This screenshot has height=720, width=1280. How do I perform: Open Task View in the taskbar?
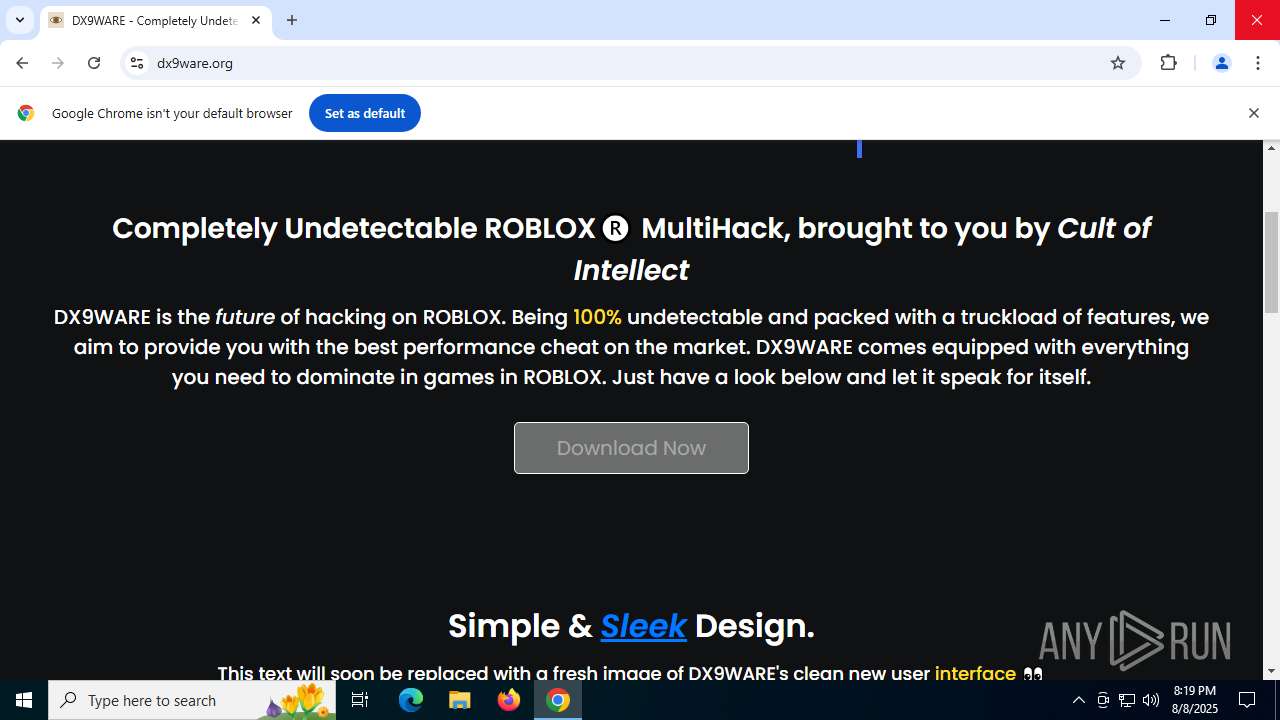pyautogui.click(x=360, y=700)
